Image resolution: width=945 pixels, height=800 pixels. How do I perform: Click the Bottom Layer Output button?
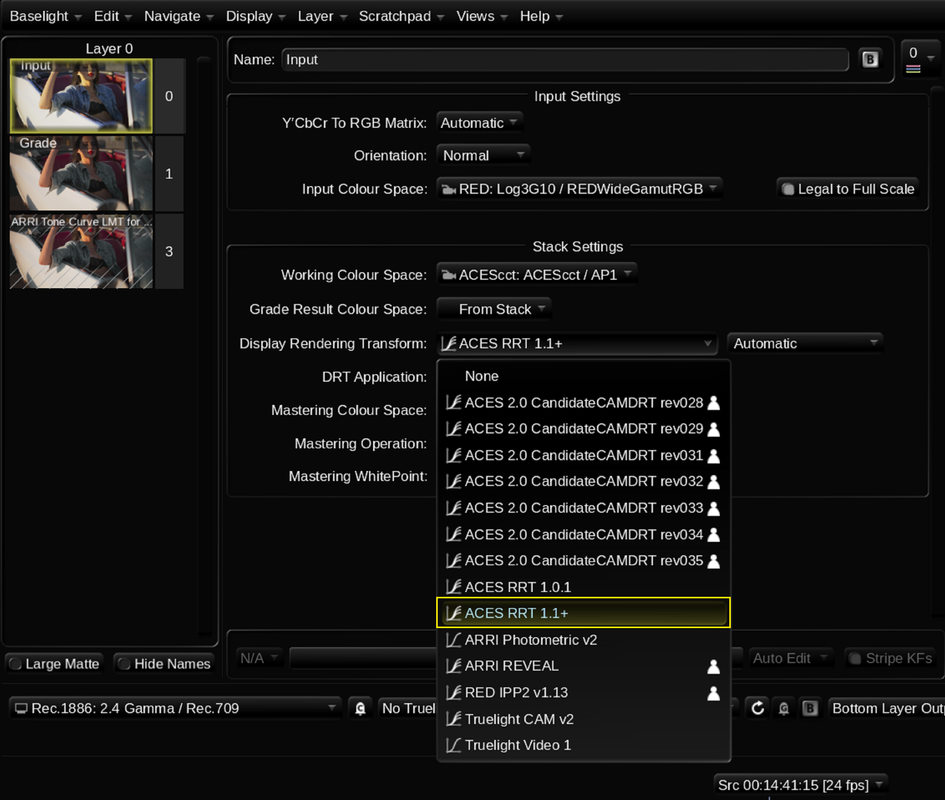(886, 708)
